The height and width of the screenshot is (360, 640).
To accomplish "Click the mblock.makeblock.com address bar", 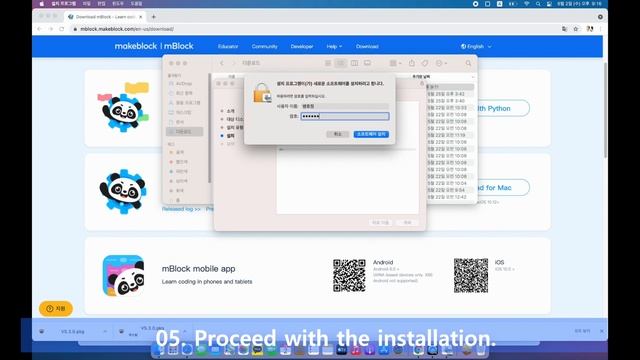I will pos(314,29).
